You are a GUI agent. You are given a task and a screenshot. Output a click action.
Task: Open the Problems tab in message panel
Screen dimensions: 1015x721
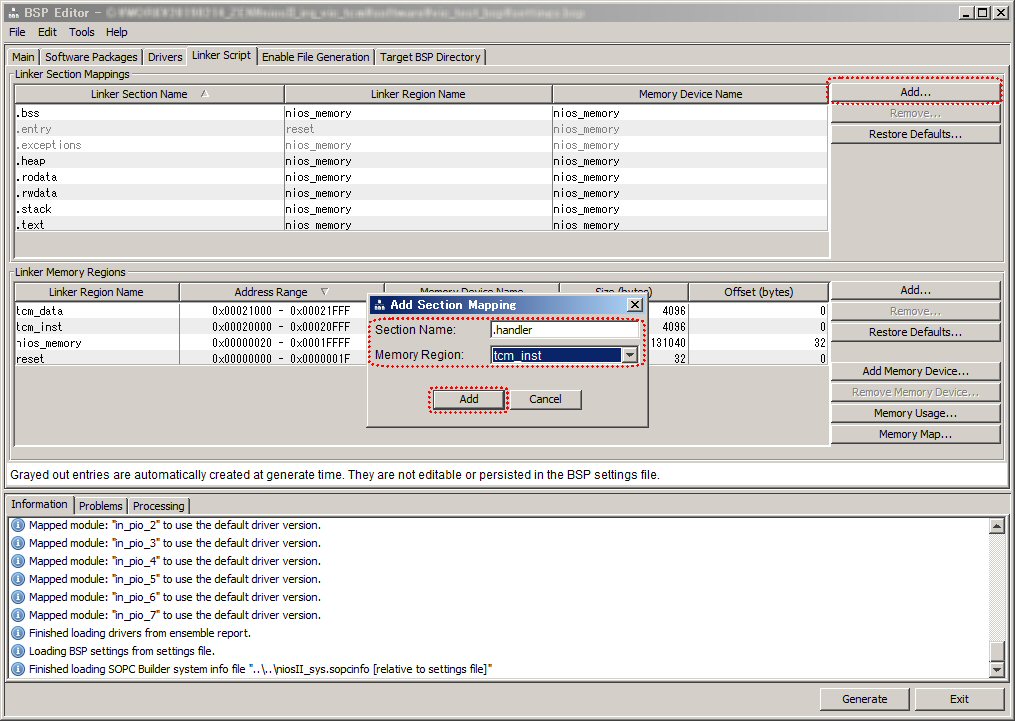[x=100, y=506]
